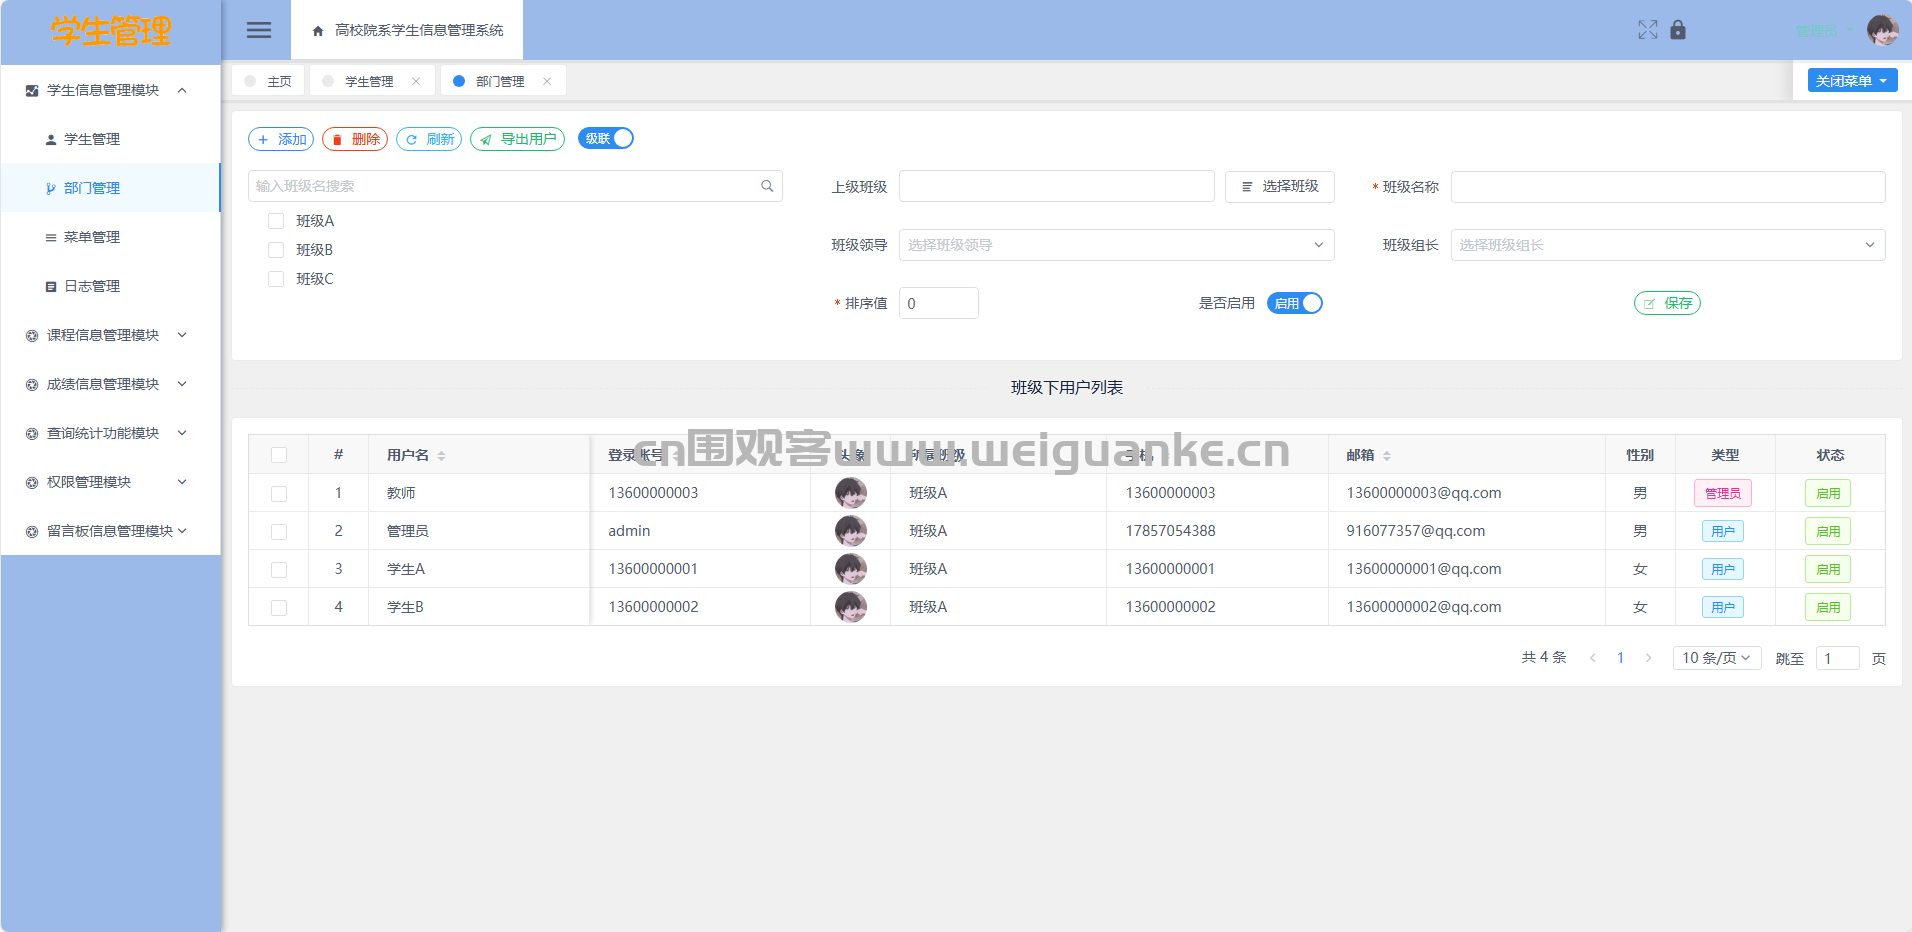Toggle the 是否启用 switch
The image size is (1912, 932).
coord(1294,303)
